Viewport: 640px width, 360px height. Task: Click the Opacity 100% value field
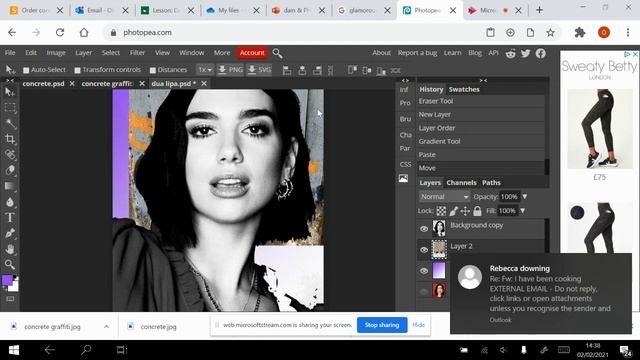coord(509,197)
